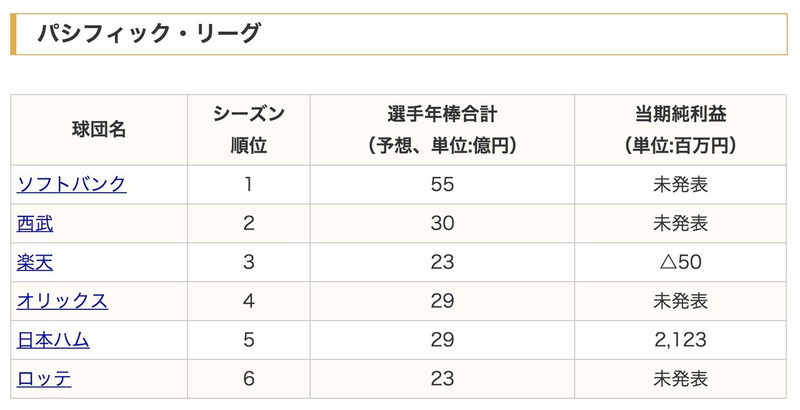Screen dimensions: 800x410
Task: Open the オリックス team page link
Action: click(62, 301)
